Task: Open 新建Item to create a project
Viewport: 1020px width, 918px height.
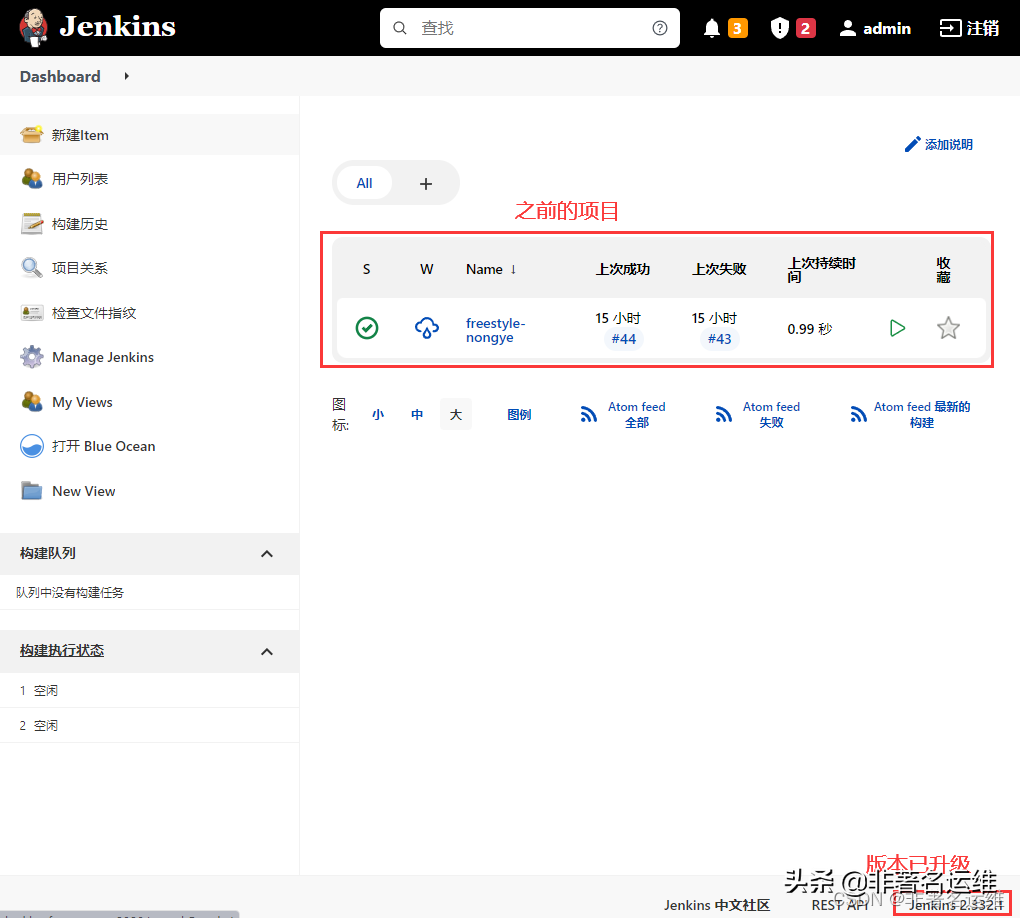Action: [80, 134]
